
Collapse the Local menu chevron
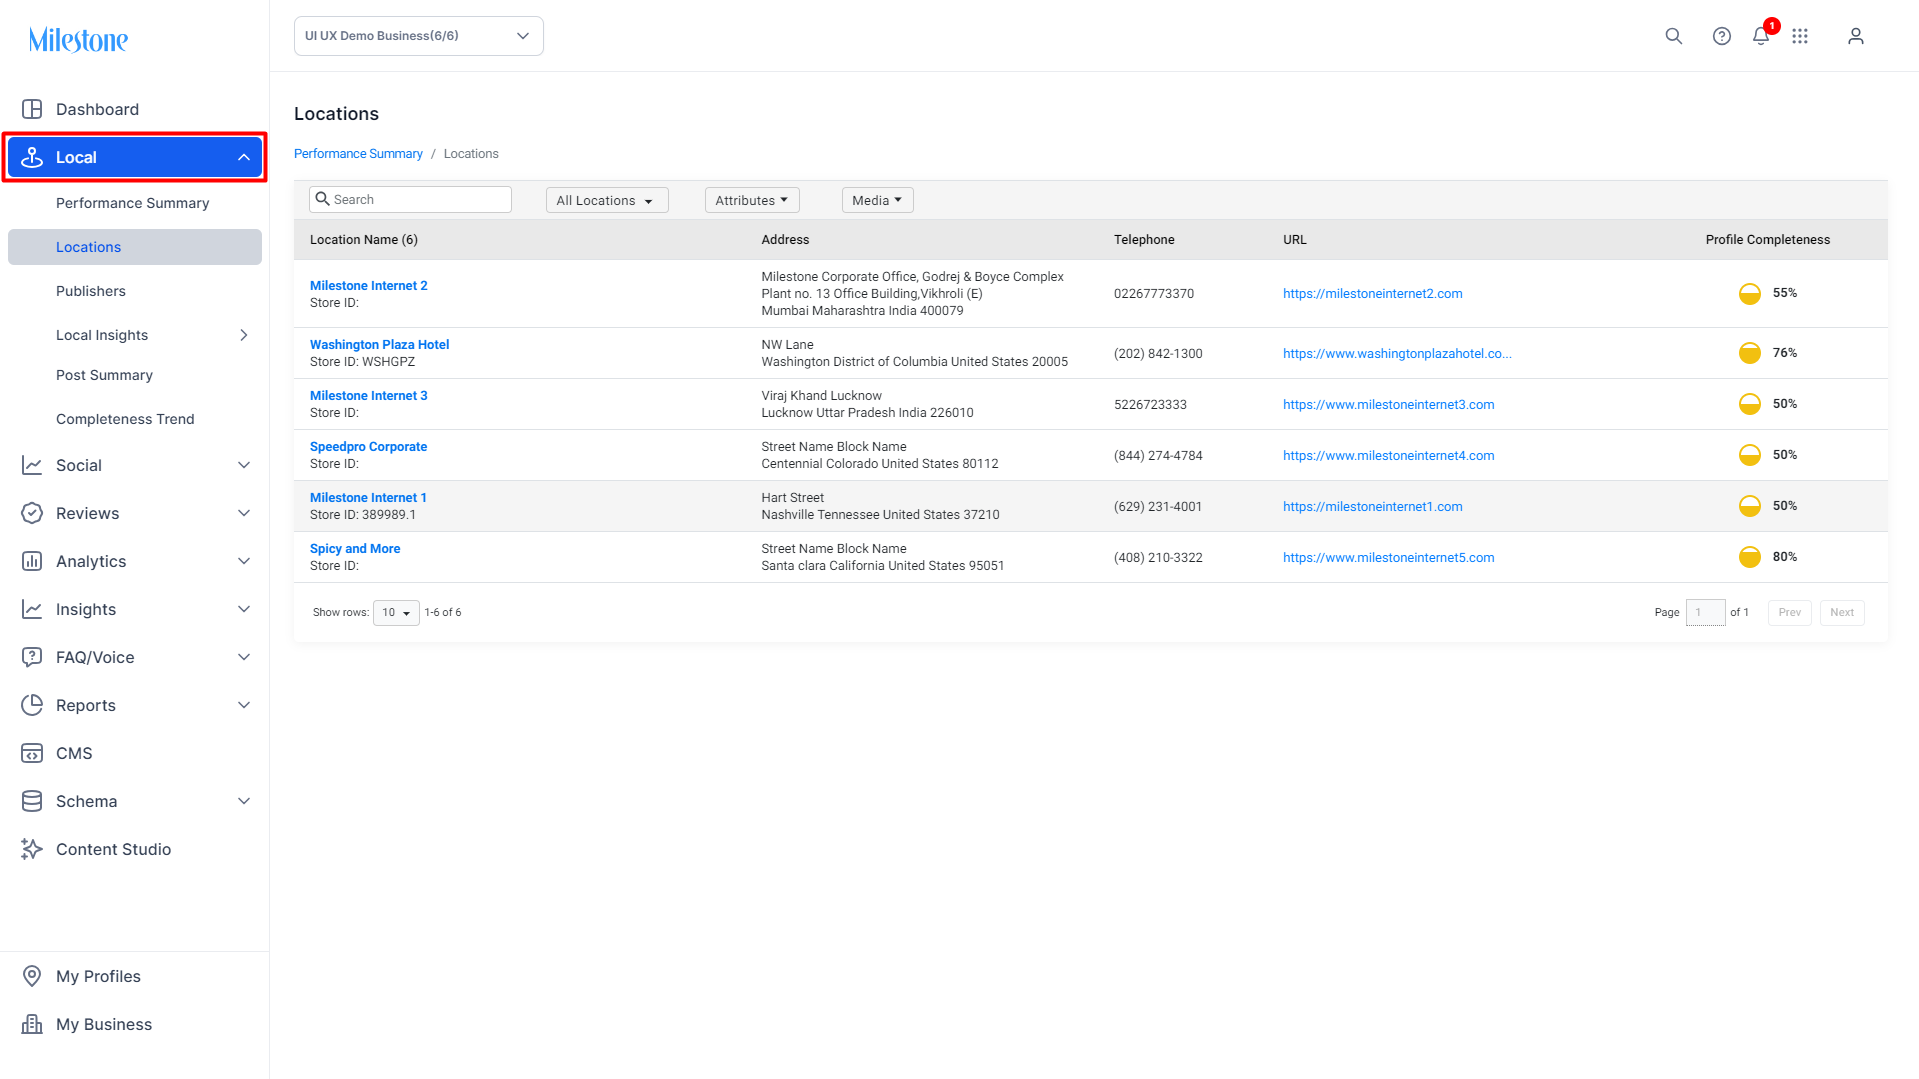244,157
